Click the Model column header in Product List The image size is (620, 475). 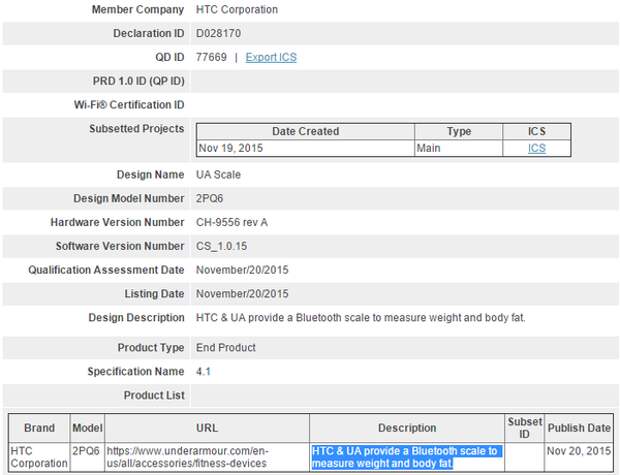pos(87,428)
